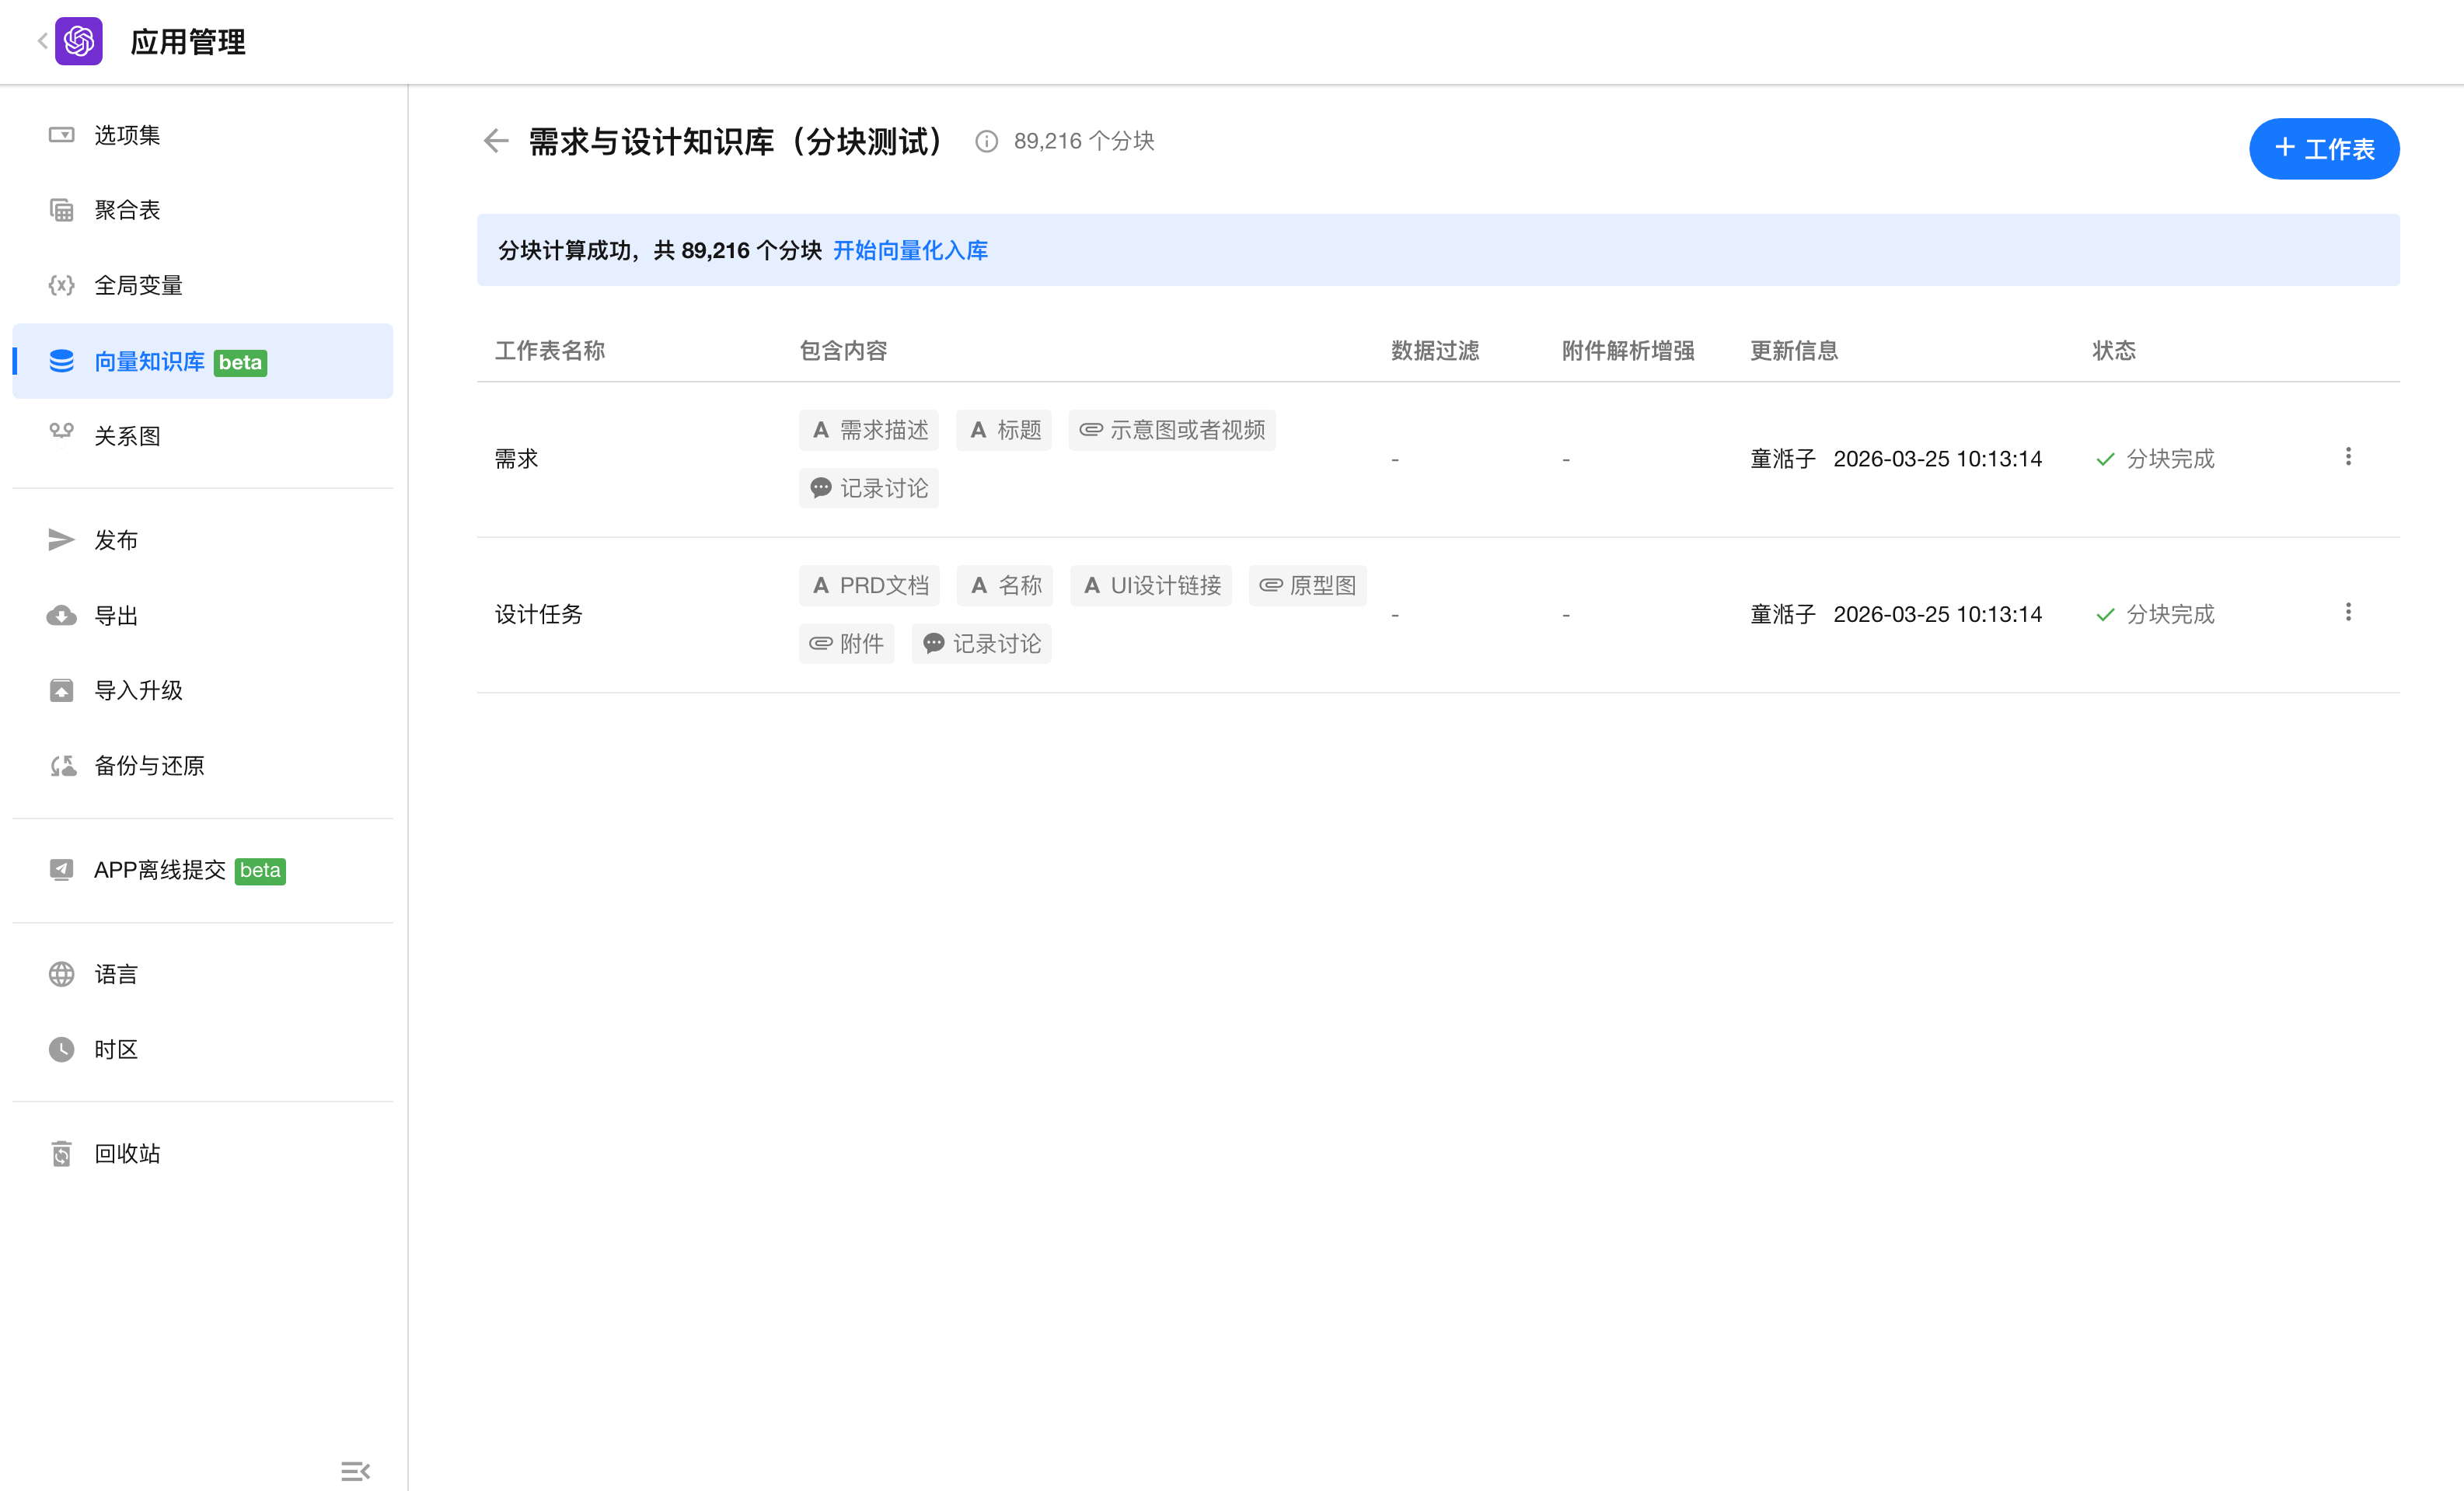Open 备份与还原 page

pyautogui.click(x=149, y=765)
